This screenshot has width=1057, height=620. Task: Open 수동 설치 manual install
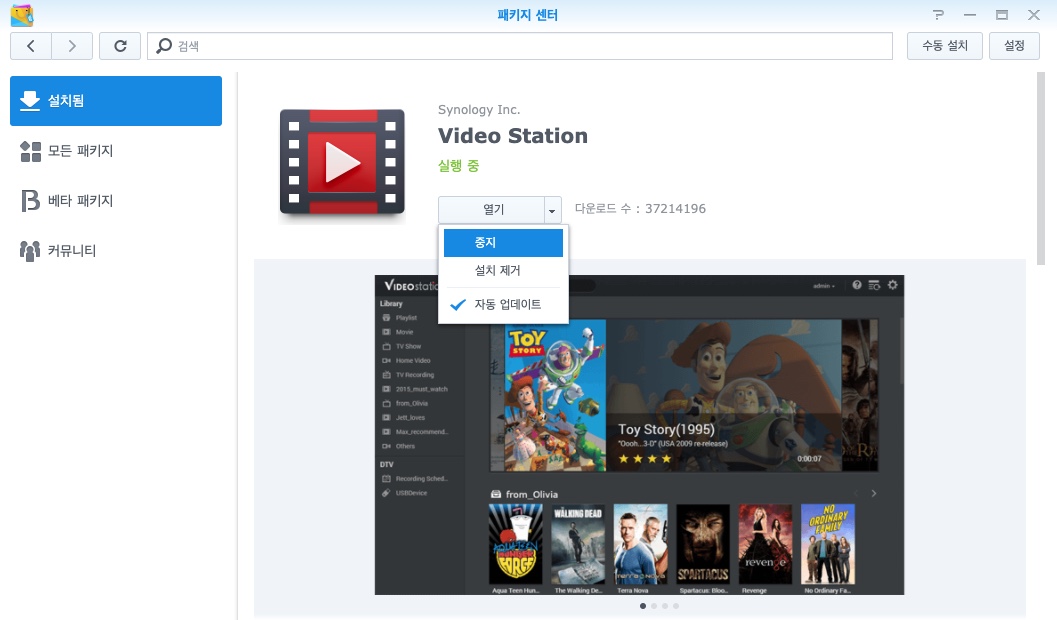pyautogui.click(x=944, y=46)
